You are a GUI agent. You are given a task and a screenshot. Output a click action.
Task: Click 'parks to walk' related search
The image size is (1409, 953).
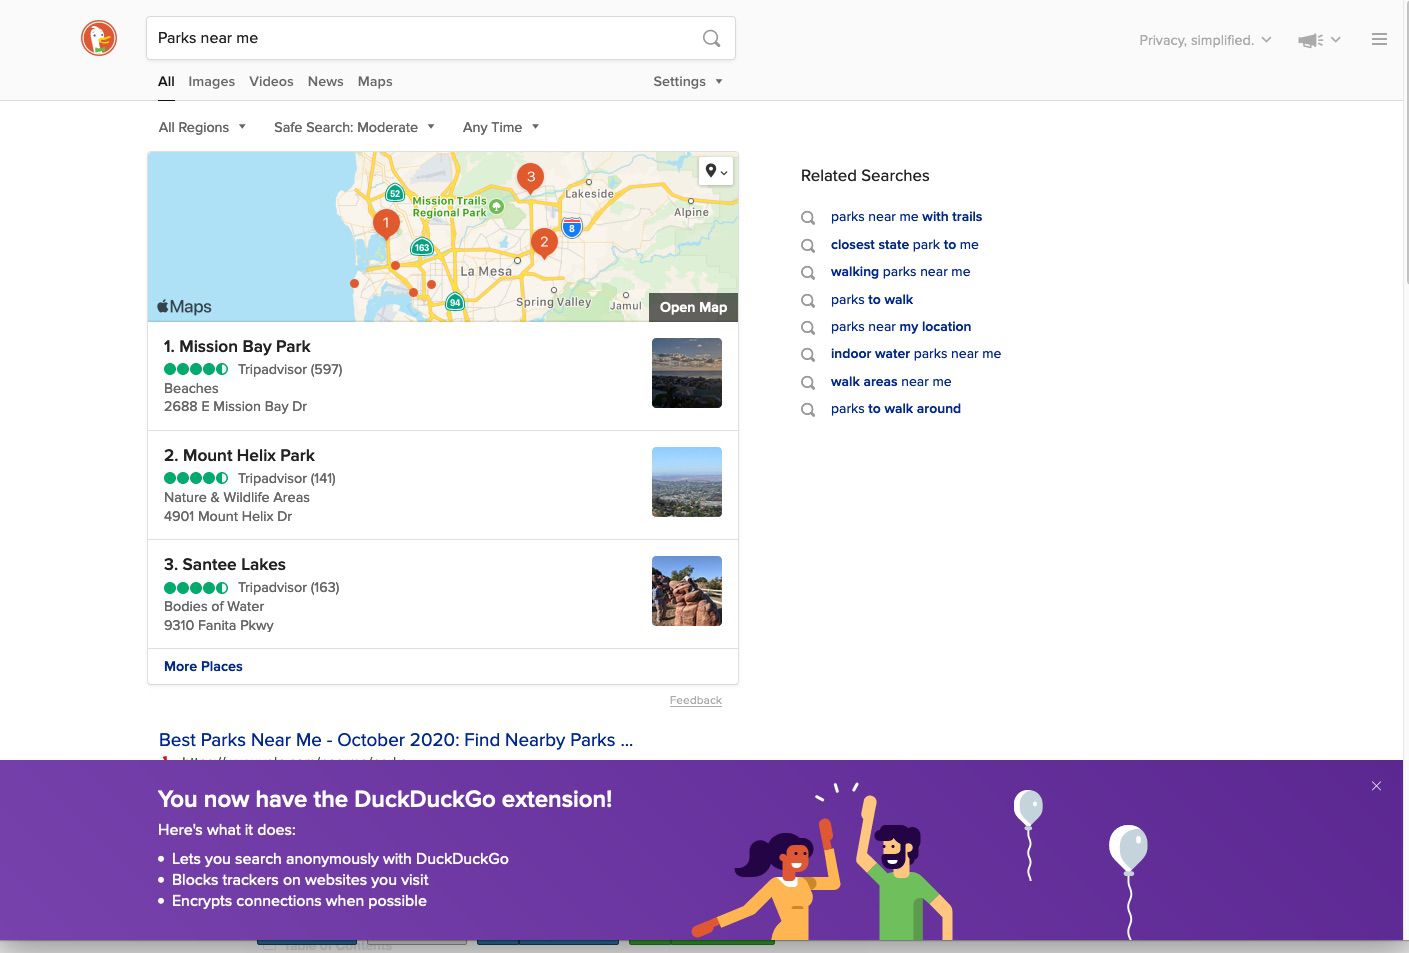872,299
